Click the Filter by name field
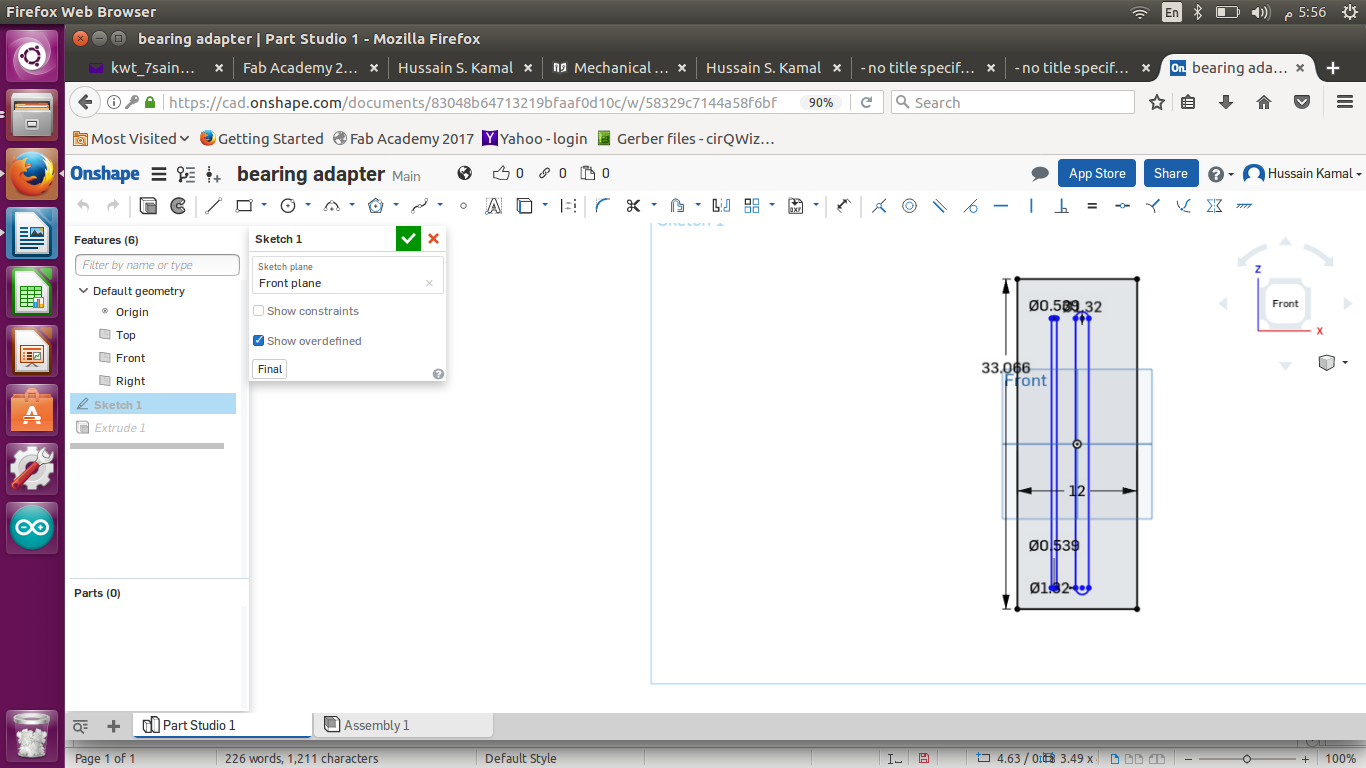The image size is (1366, 768). (157, 265)
